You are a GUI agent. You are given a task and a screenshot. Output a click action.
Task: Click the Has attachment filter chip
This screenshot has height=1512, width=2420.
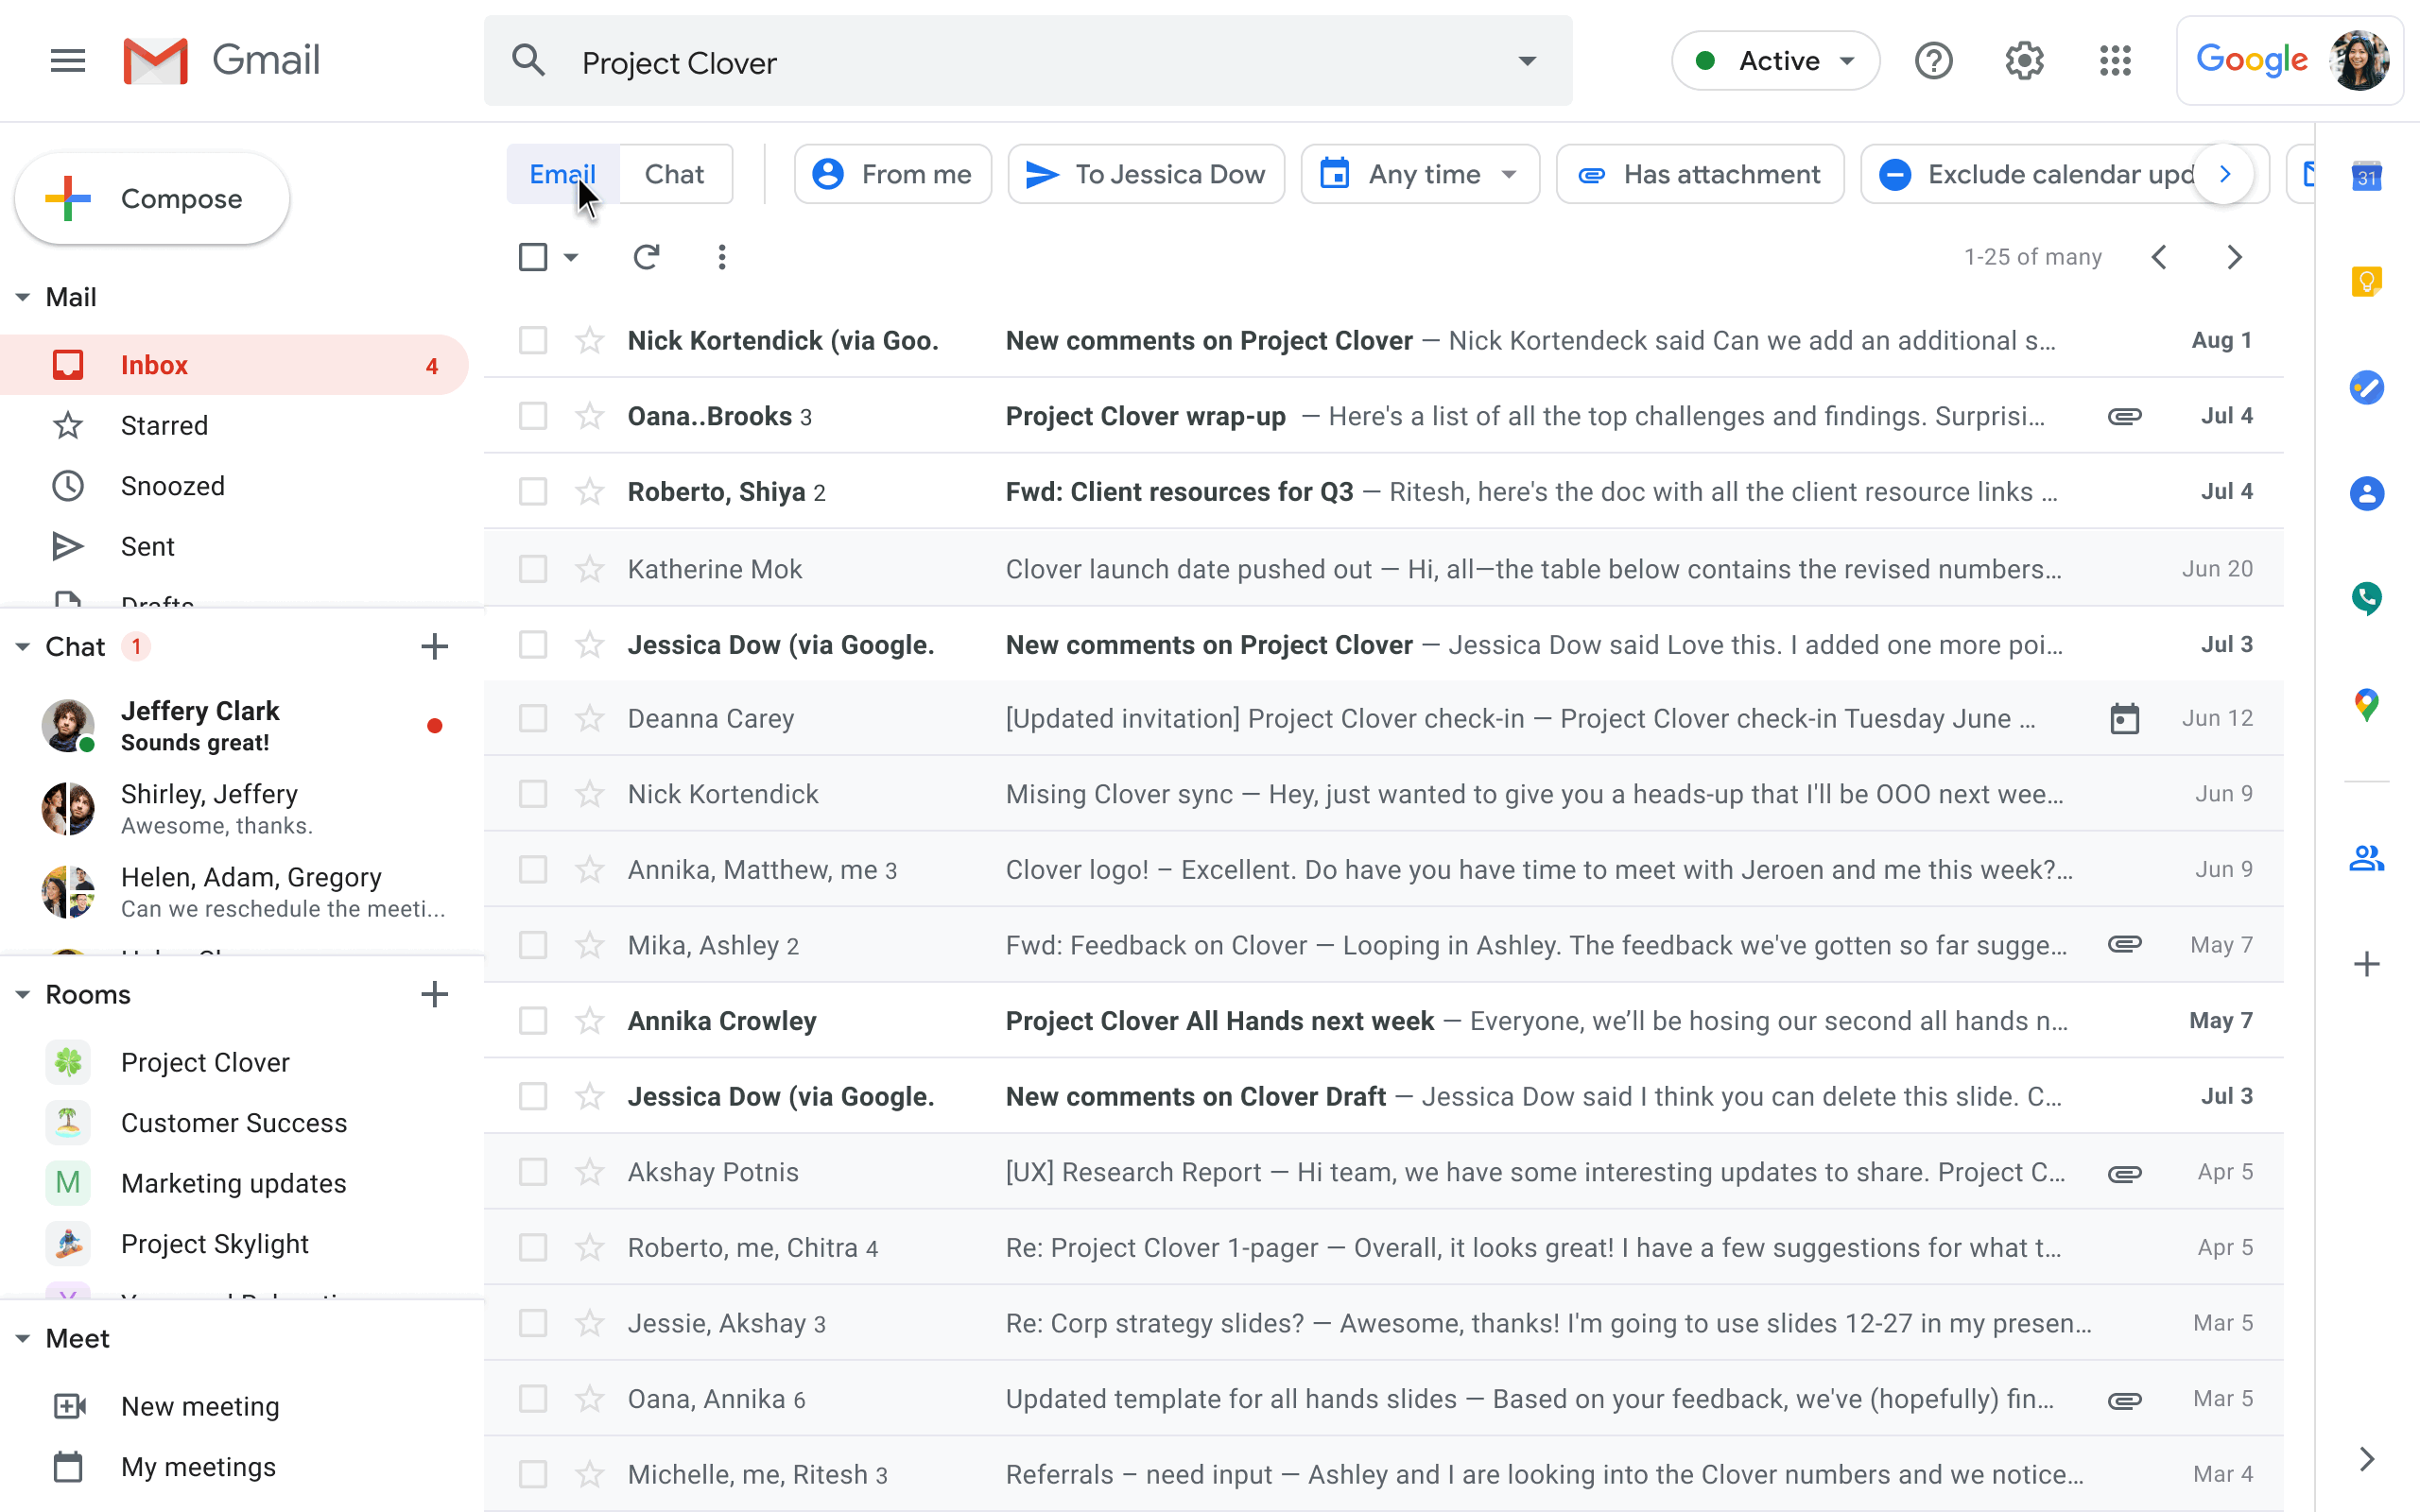pyautogui.click(x=1701, y=172)
